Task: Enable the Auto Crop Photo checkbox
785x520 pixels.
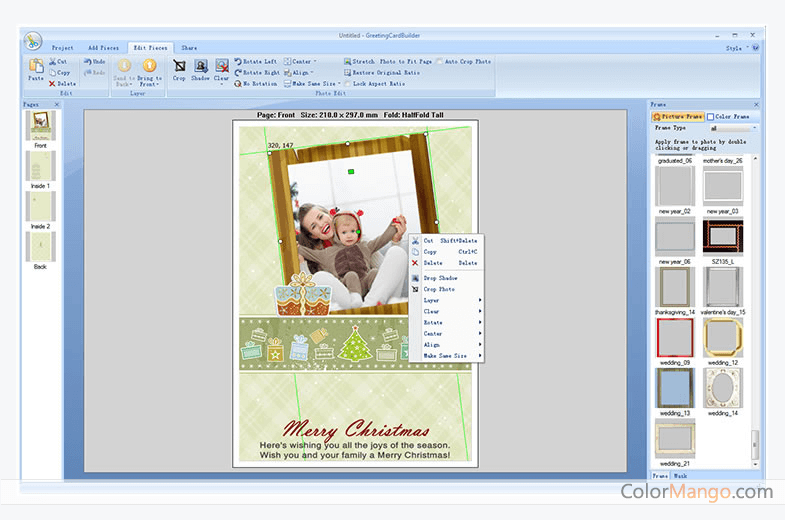Action: (439, 61)
